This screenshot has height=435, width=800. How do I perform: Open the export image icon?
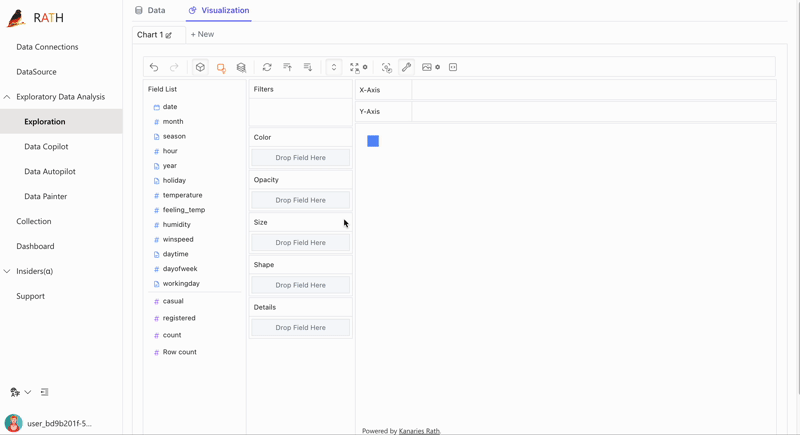(x=427, y=67)
